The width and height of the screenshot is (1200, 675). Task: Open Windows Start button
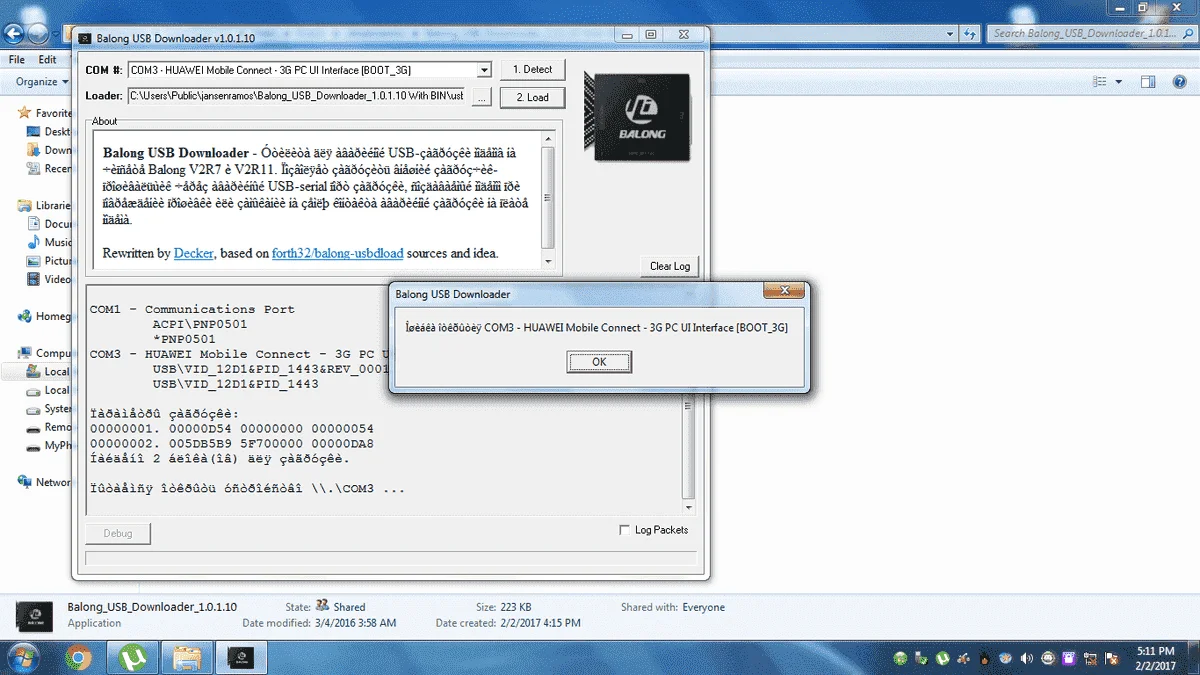pos(23,657)
